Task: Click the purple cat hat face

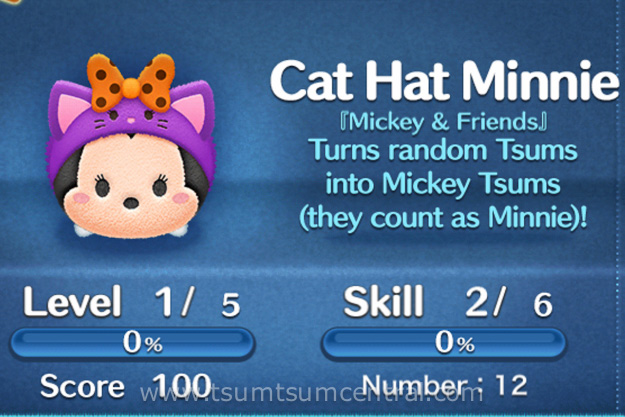Action: click(131, 118)
